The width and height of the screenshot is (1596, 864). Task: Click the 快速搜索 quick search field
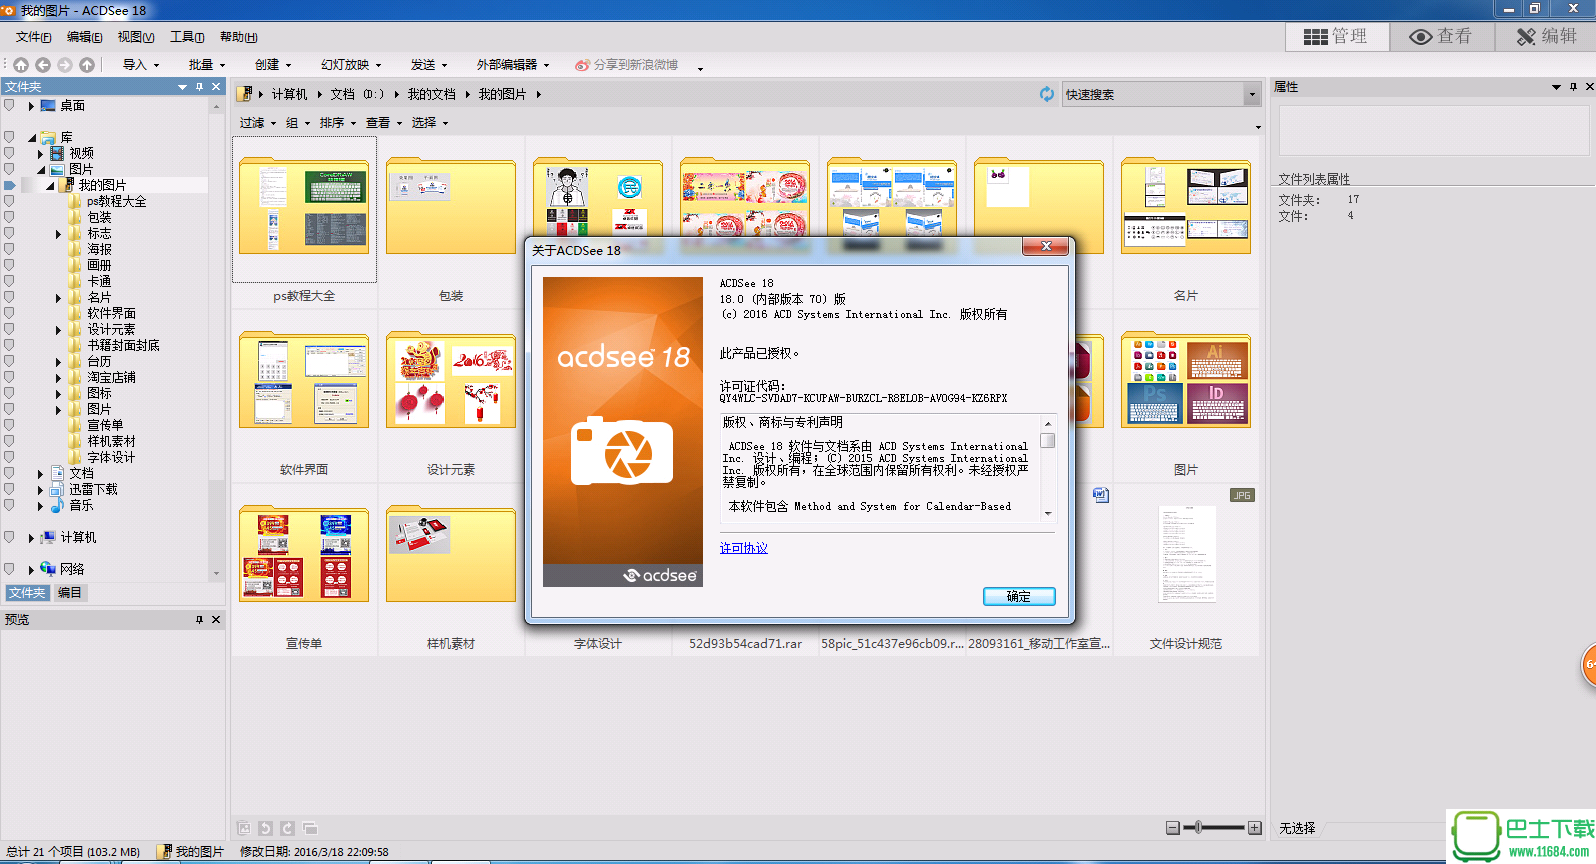pyautogui.click(x=1153, y=94)
